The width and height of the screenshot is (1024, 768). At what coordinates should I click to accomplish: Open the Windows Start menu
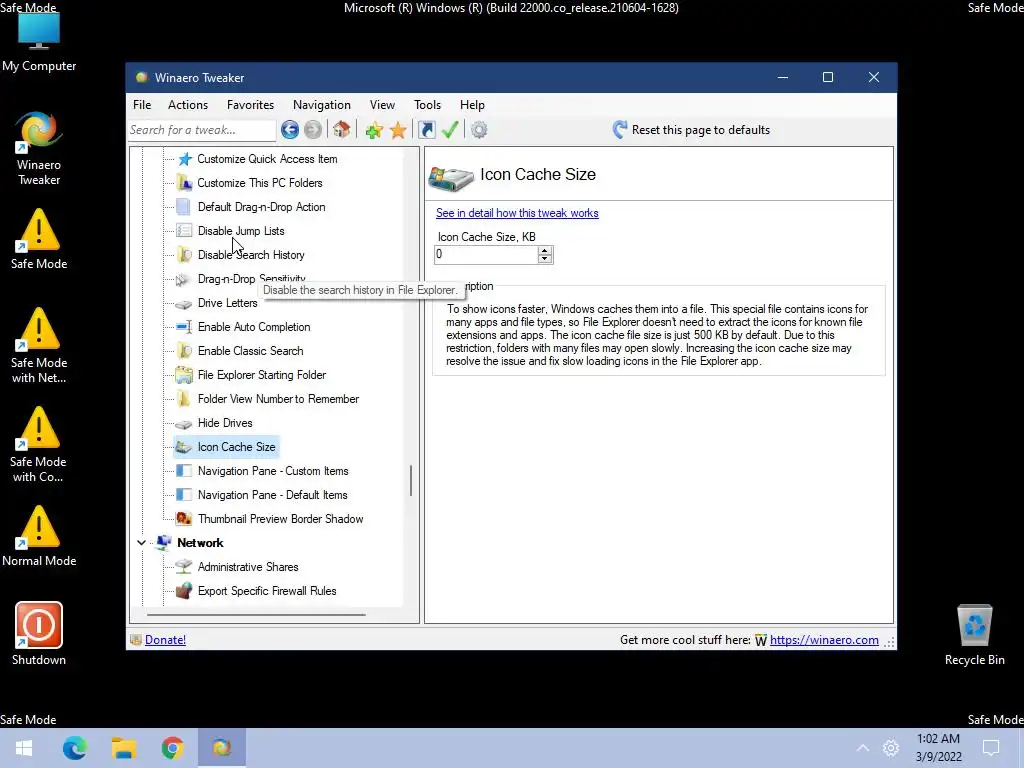click(x=24, y=748)
